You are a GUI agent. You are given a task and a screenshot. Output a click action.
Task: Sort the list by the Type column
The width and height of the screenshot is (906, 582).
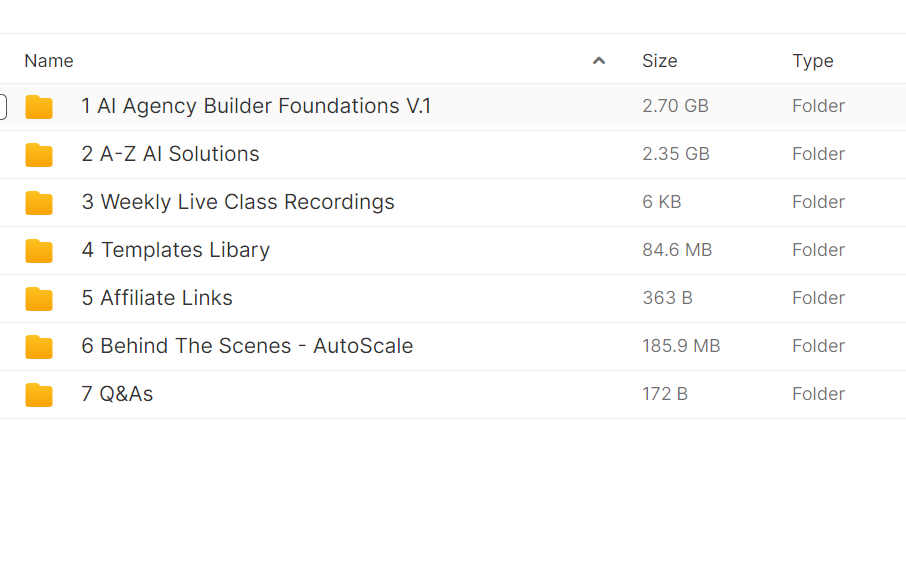812,61
